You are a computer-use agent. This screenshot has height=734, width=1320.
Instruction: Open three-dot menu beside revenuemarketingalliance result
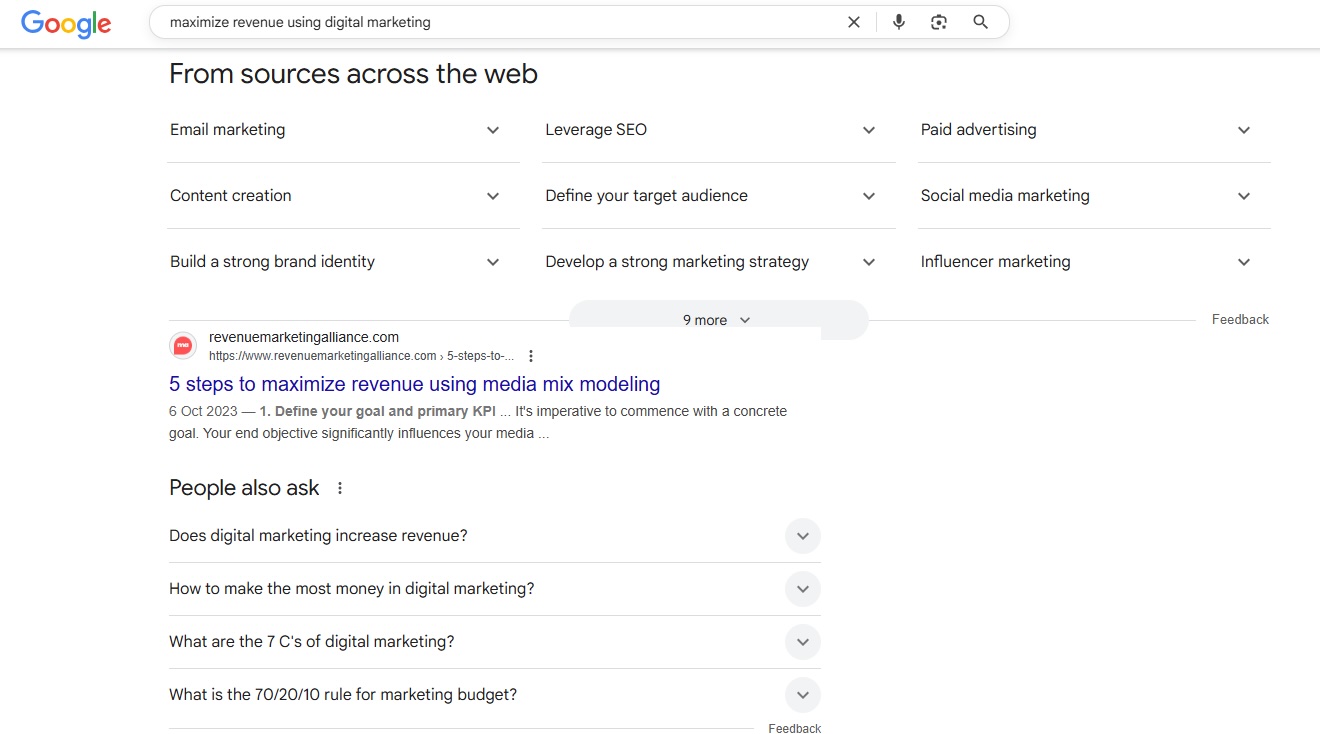tap(531, 356)
